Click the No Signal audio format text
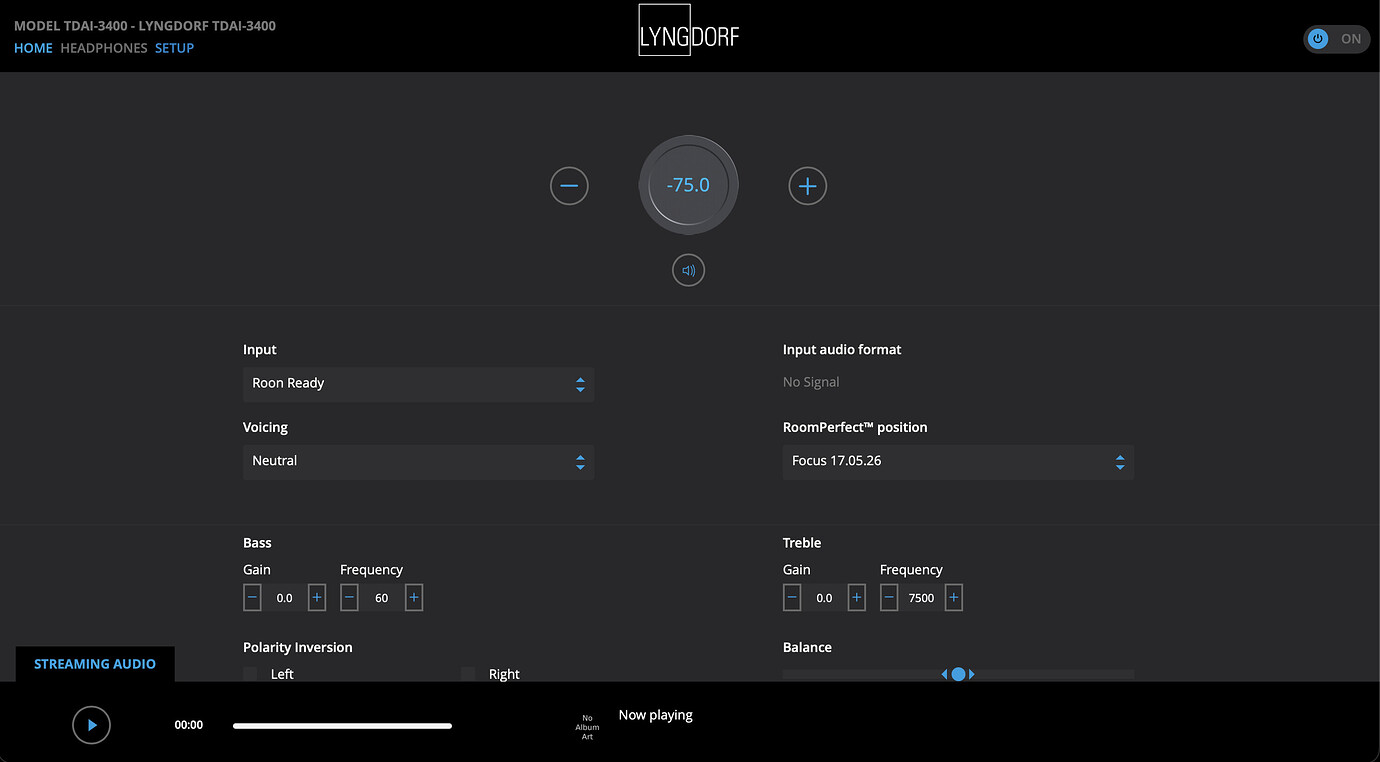Screen dimensions: 1380x762 (811, 382)
